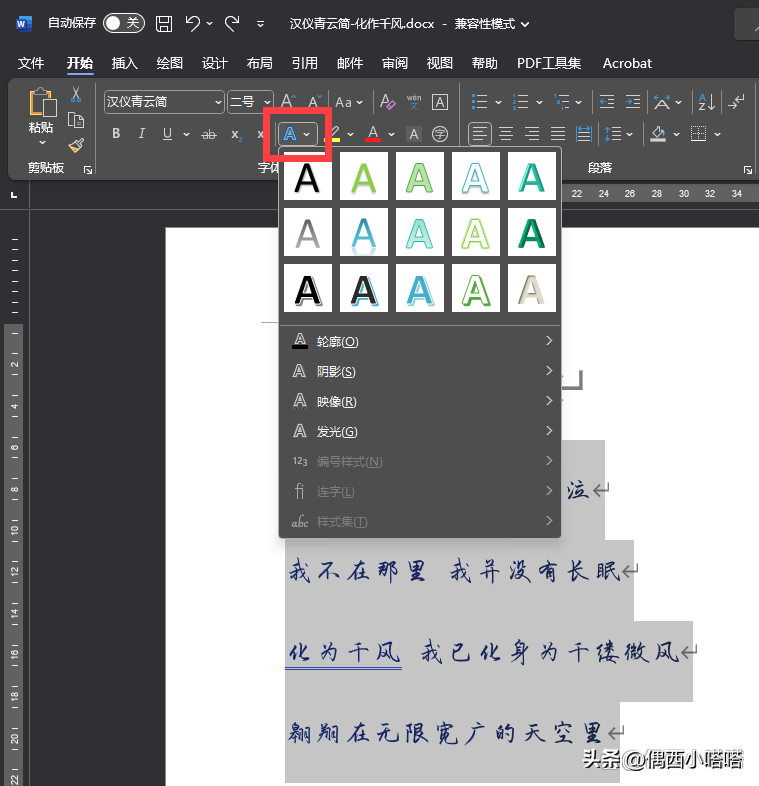Choose the dark green gradient text effect
Screen dimensions: 759x786
click(531, 234)
